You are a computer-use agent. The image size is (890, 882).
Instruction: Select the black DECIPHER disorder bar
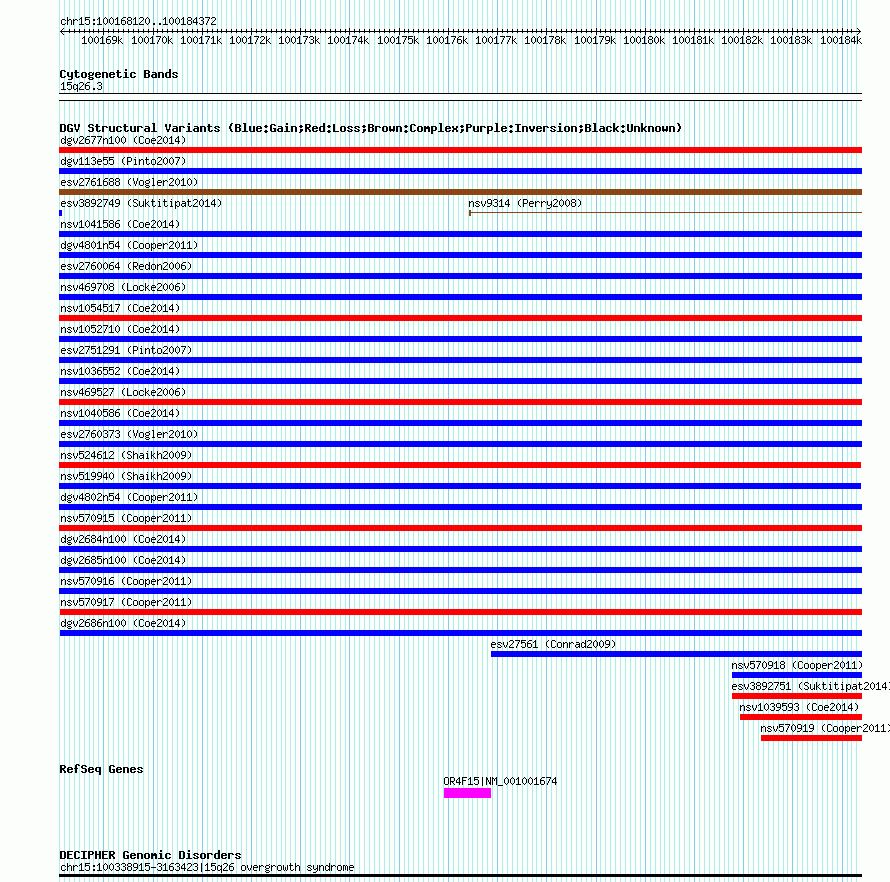pyautogui.click(x=460, y=876)
